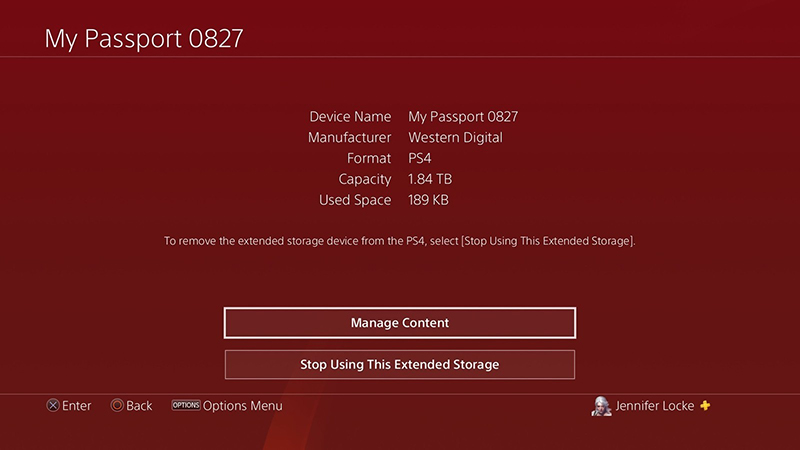Click the My Passport 0827 page title
800x450 pixels.
click(144, 39)
